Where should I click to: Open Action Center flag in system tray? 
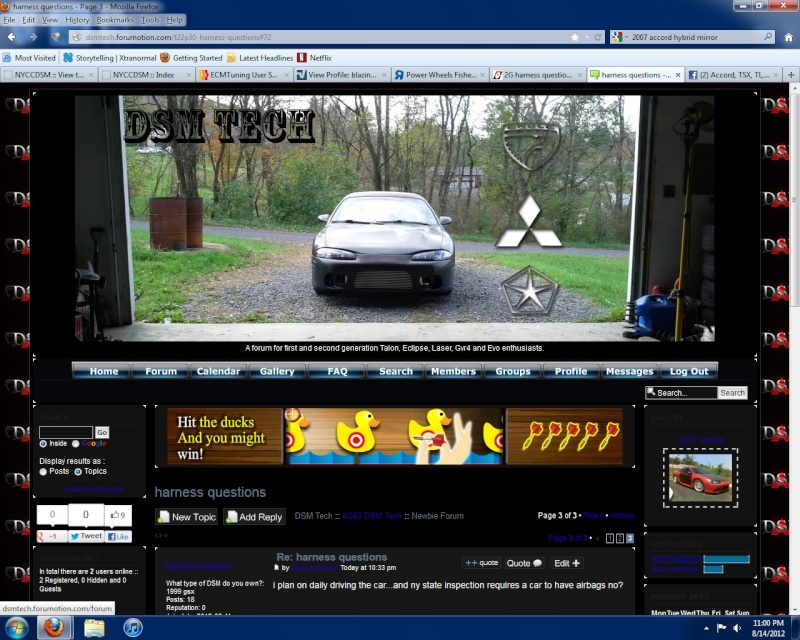coord(721,628)
